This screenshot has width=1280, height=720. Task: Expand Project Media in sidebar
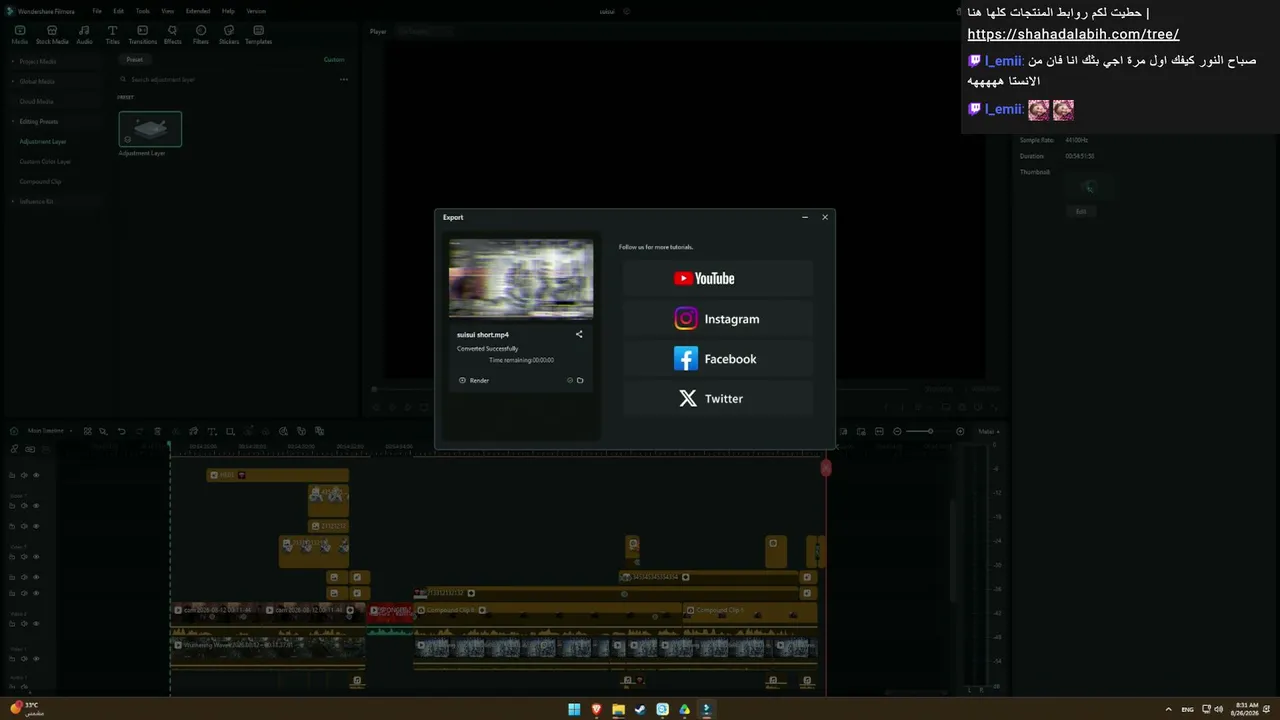pos(13,61)
